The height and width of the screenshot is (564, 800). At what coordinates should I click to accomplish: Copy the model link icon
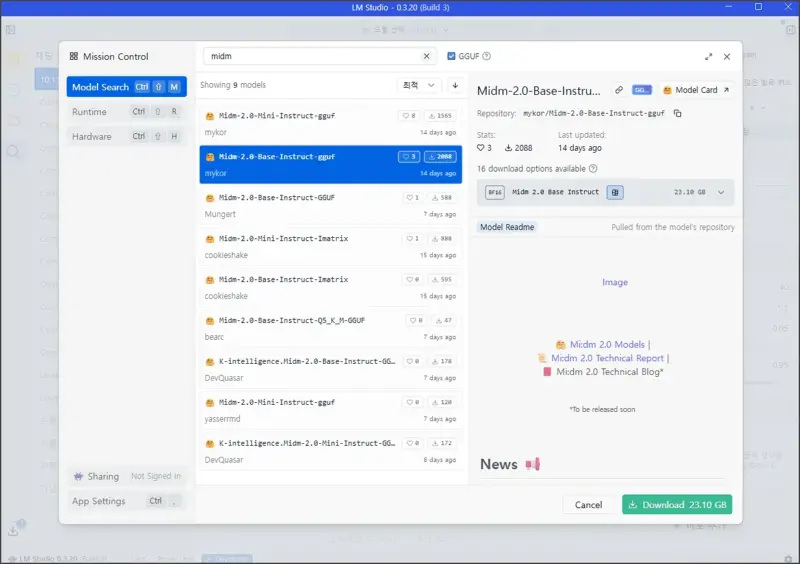point(619,90)
